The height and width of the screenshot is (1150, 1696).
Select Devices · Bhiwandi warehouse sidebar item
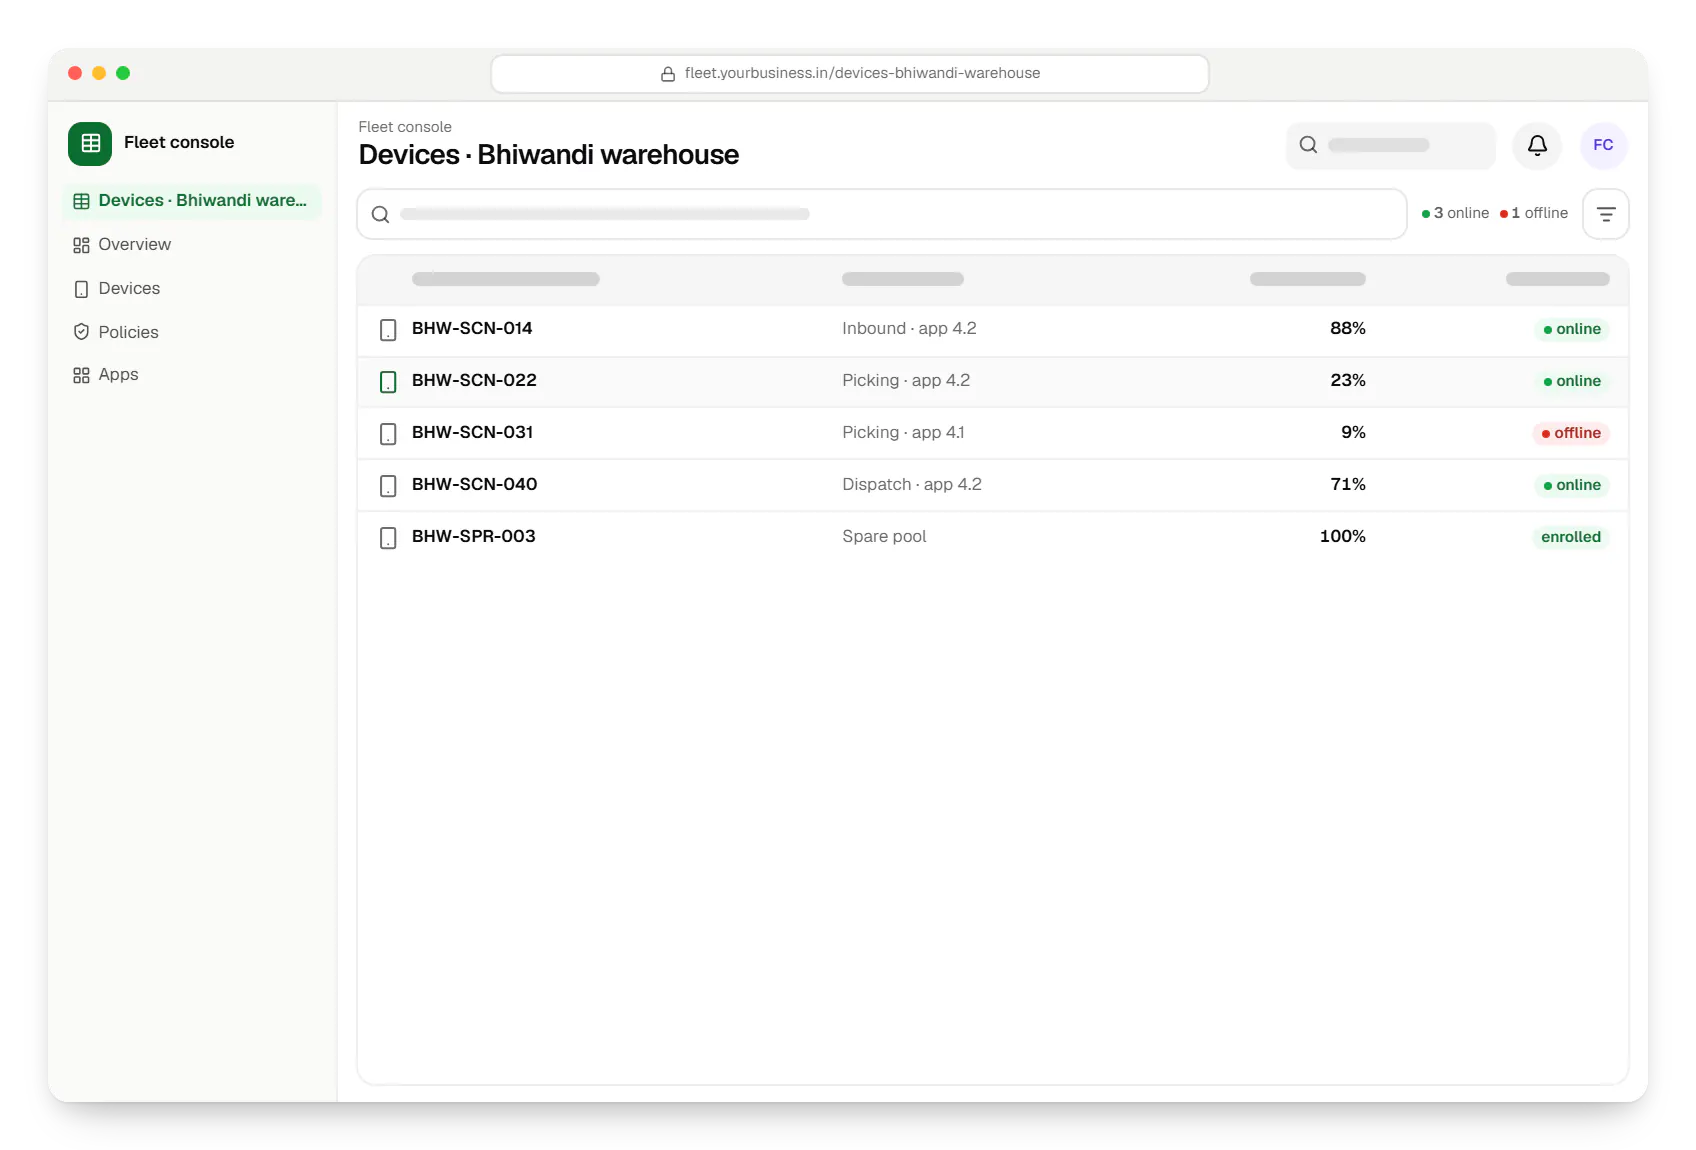pyautogui.click(x=191, y=201)
